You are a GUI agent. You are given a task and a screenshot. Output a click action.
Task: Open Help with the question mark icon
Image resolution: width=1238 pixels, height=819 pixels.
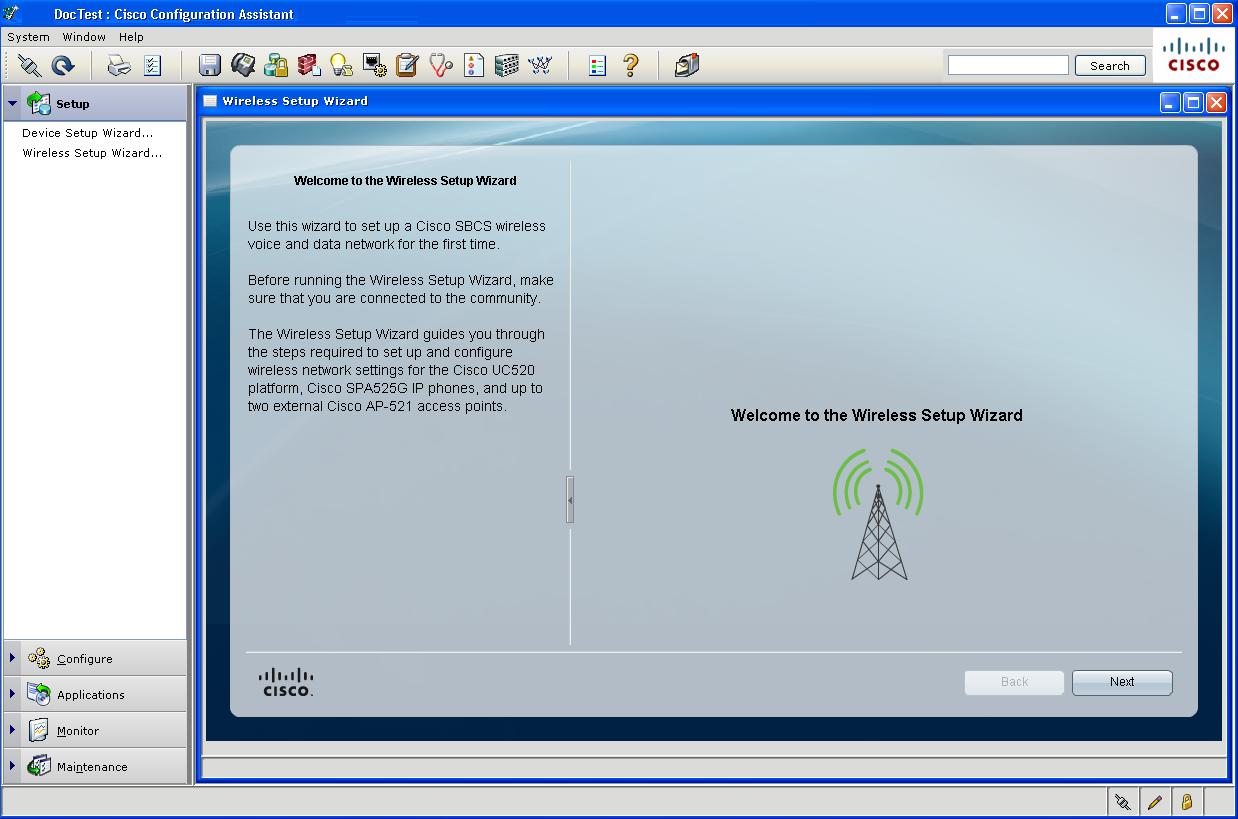[x=630, y=66]
